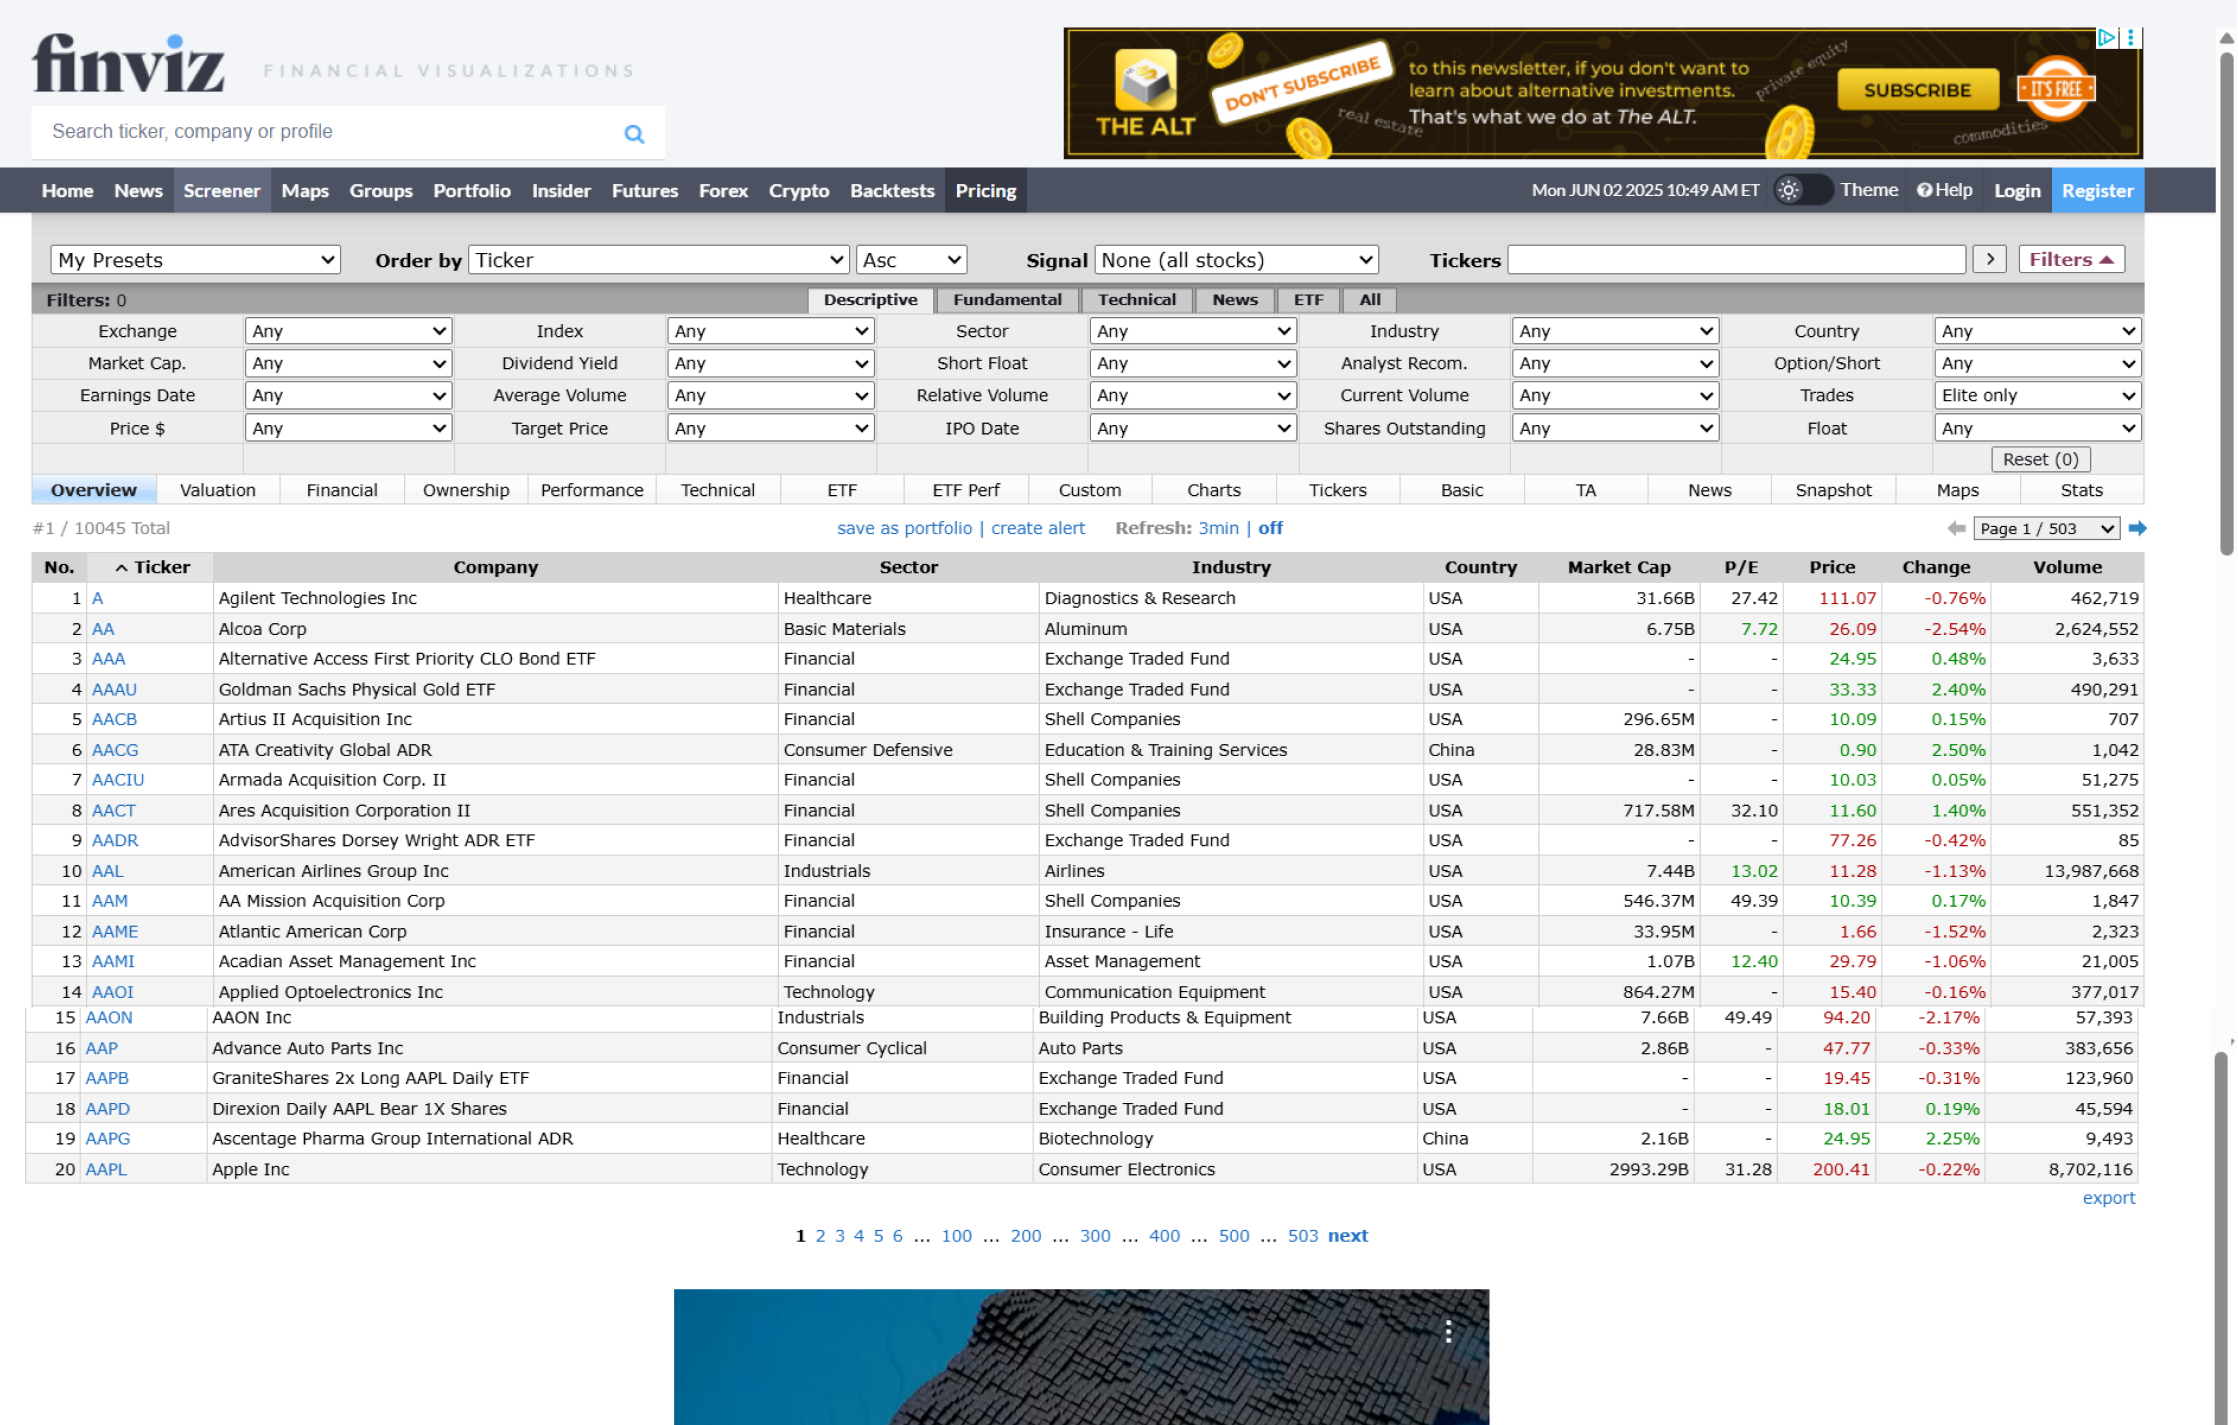This screenshot has height=1425, width=2238.
Task: Open the Exchange filter dropdown
Action: tap(348, 331)
